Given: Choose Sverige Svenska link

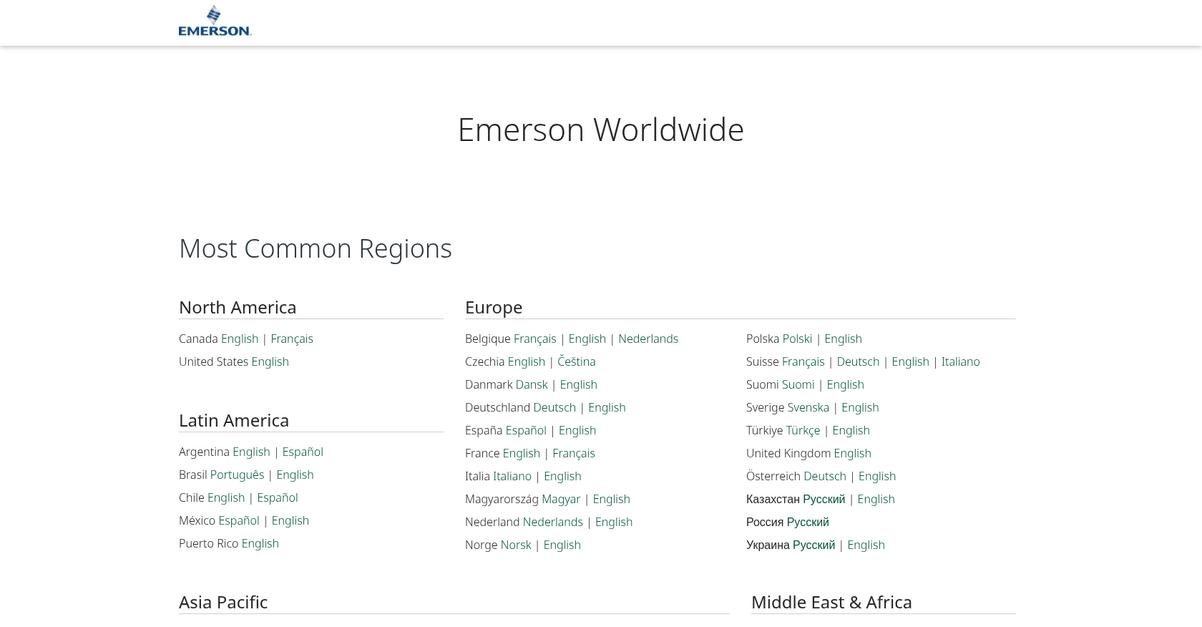Looking at the screenshot, I should 809,408.
